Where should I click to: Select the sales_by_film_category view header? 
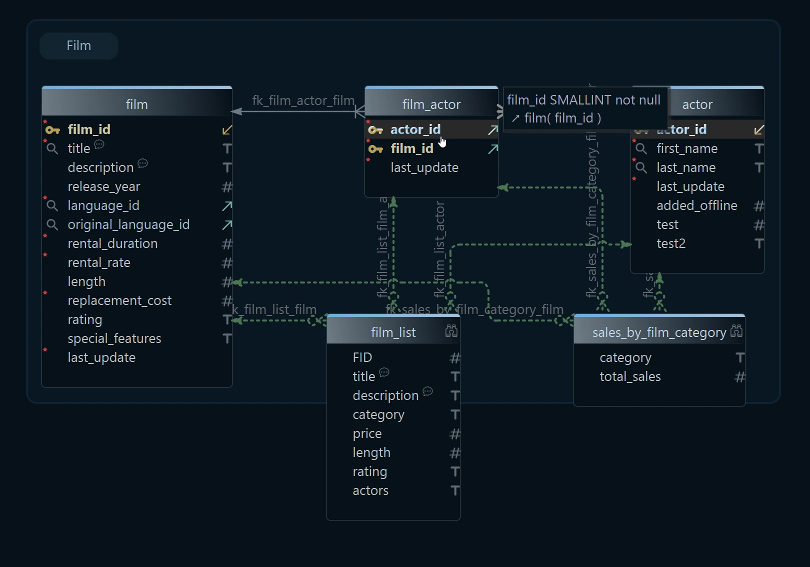tap(659, 330)
